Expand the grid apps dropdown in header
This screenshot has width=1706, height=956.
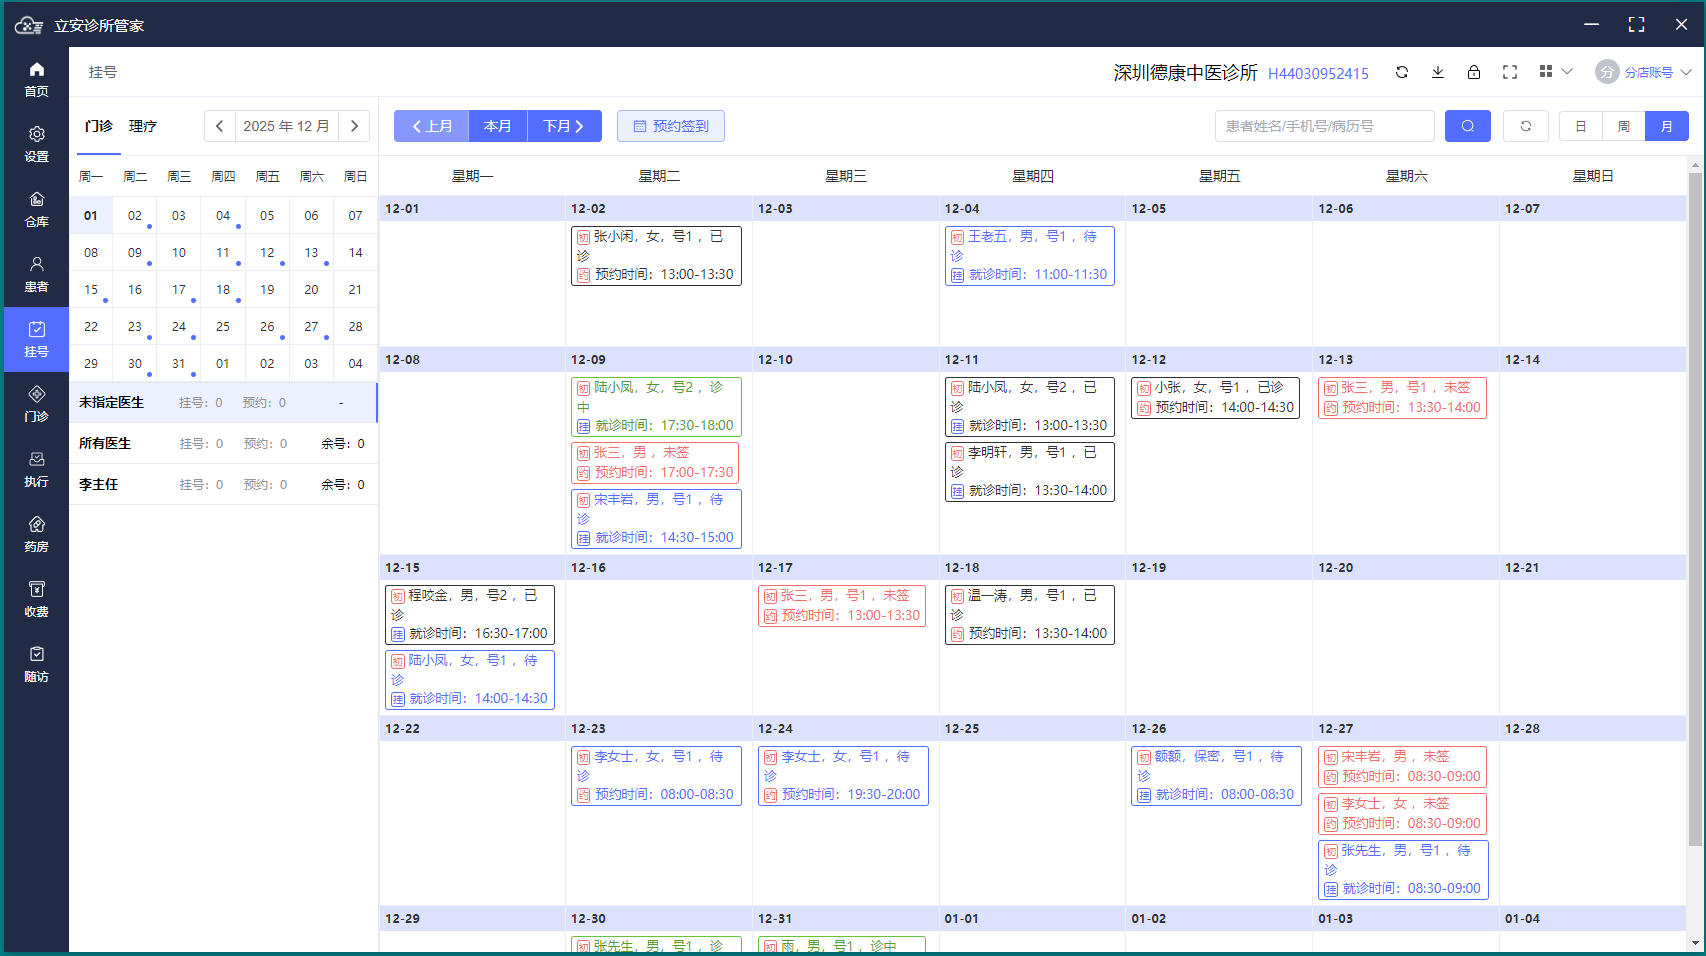tap(1556, 72)
